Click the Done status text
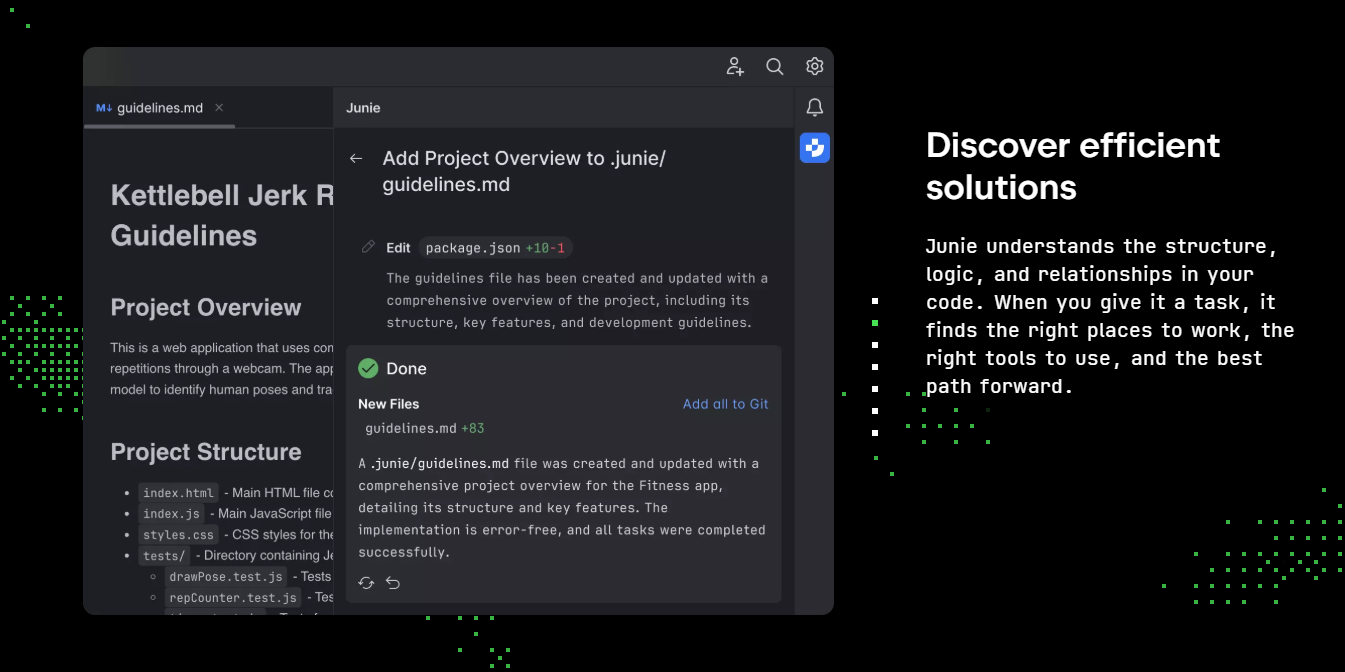Viewport: 1345px width, 672px height. (x=407, y=369)
